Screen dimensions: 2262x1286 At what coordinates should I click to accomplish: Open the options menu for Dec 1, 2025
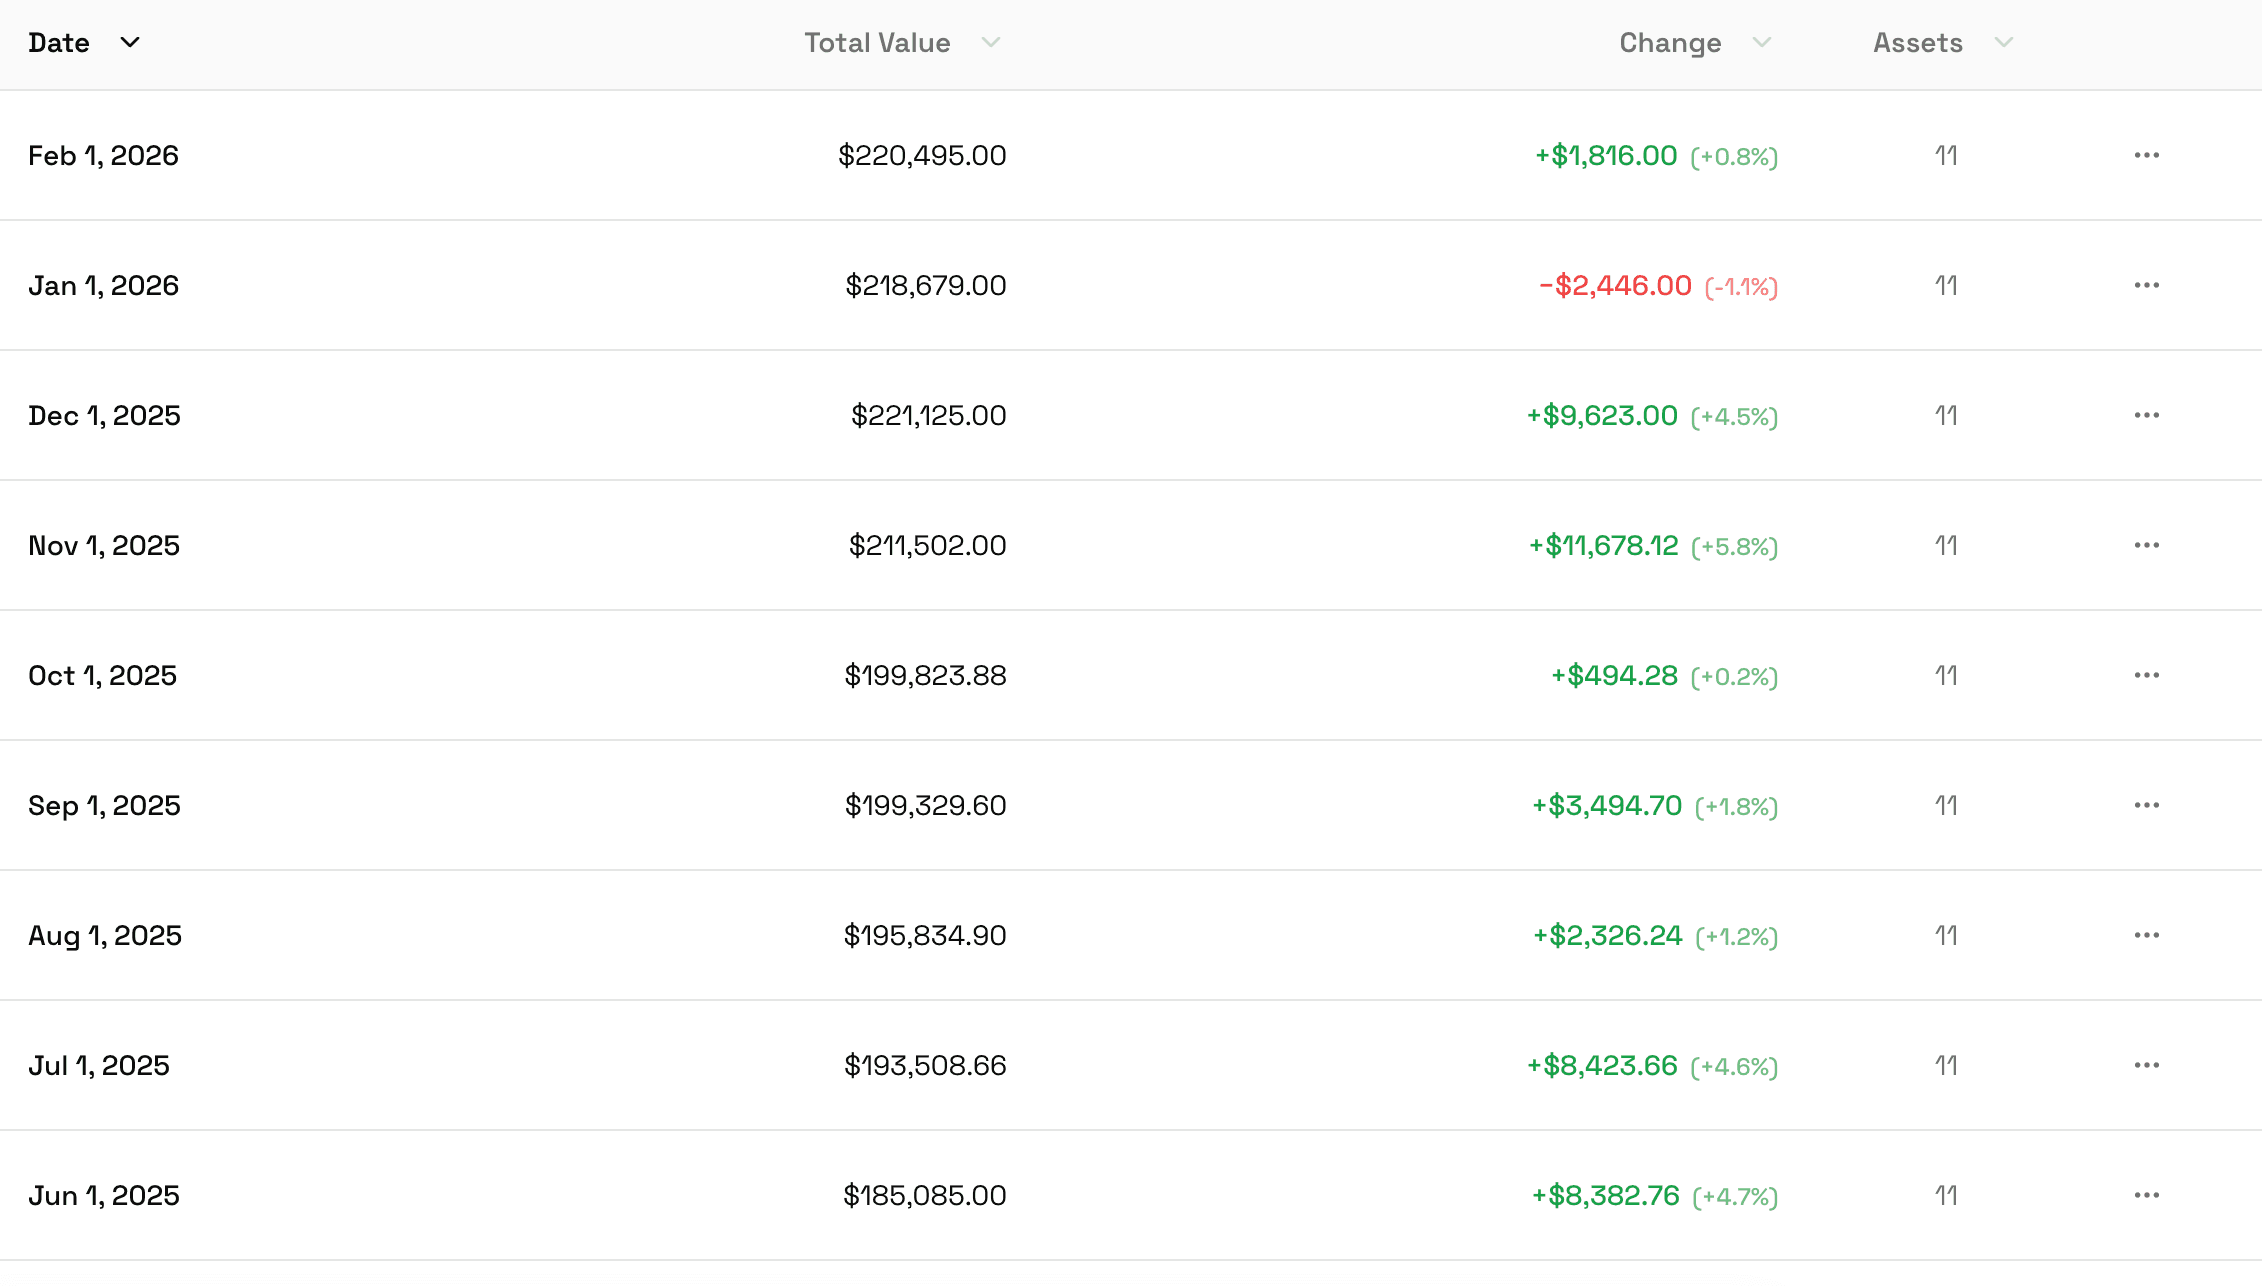[2147, 415]
